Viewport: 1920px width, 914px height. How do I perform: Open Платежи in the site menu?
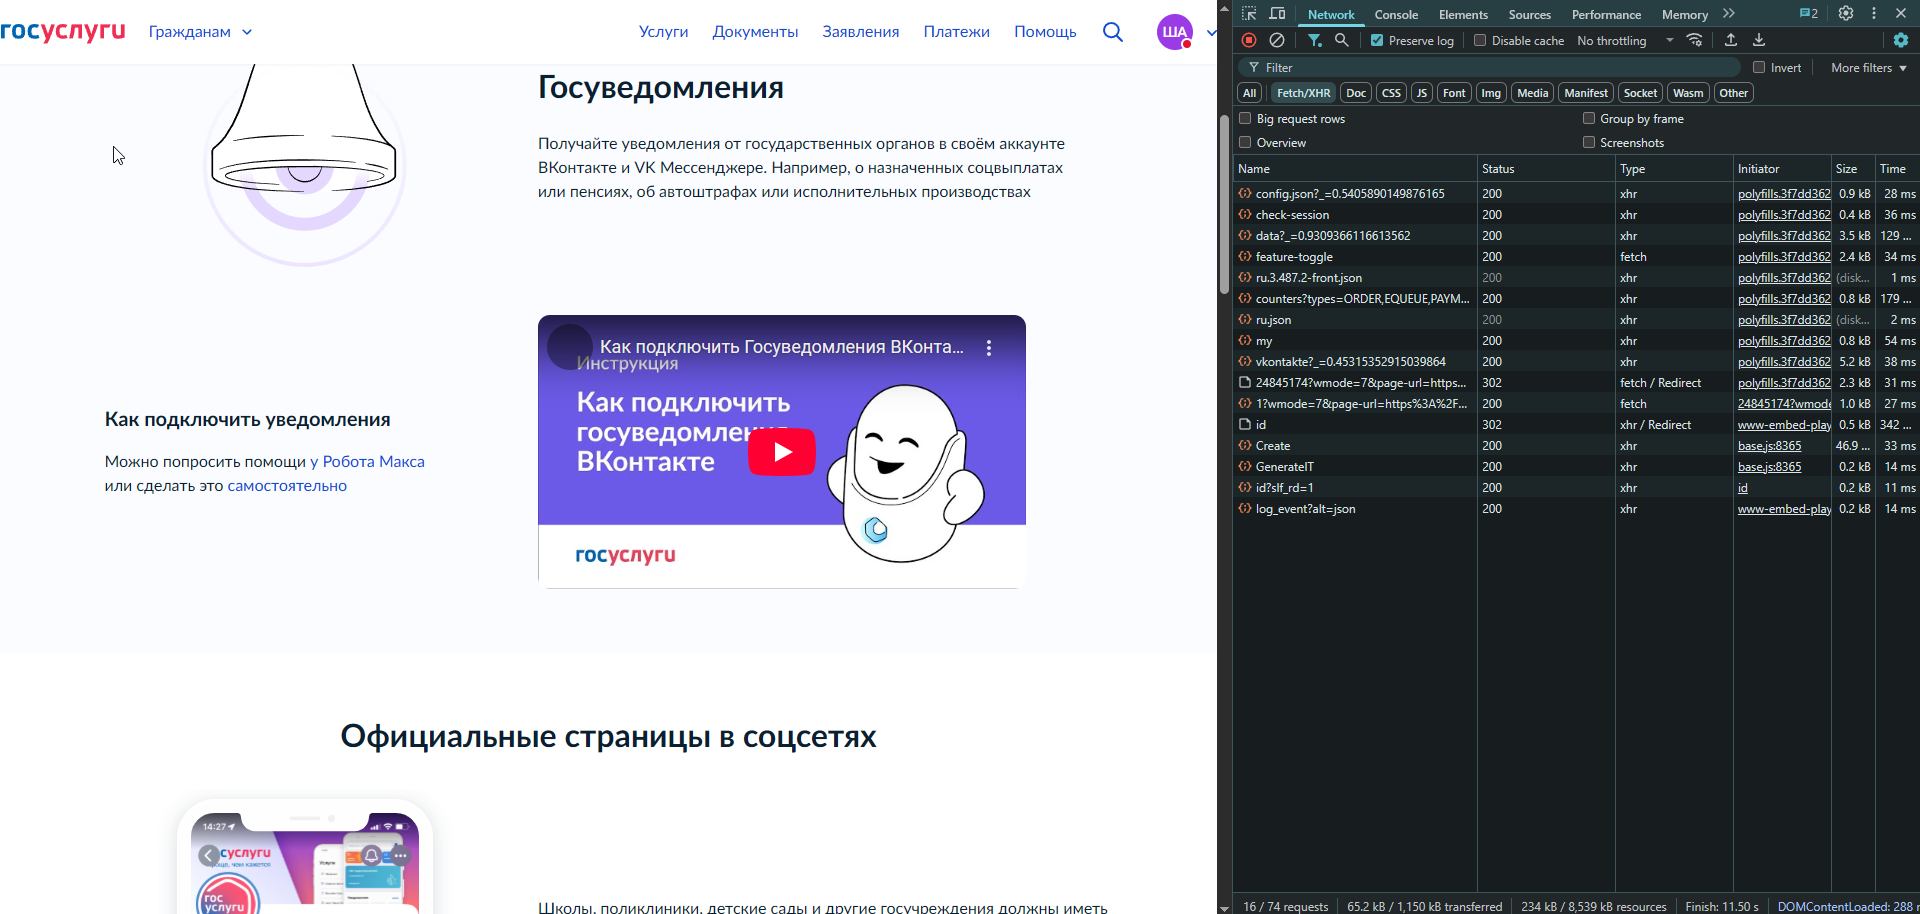tap(956, 32)
